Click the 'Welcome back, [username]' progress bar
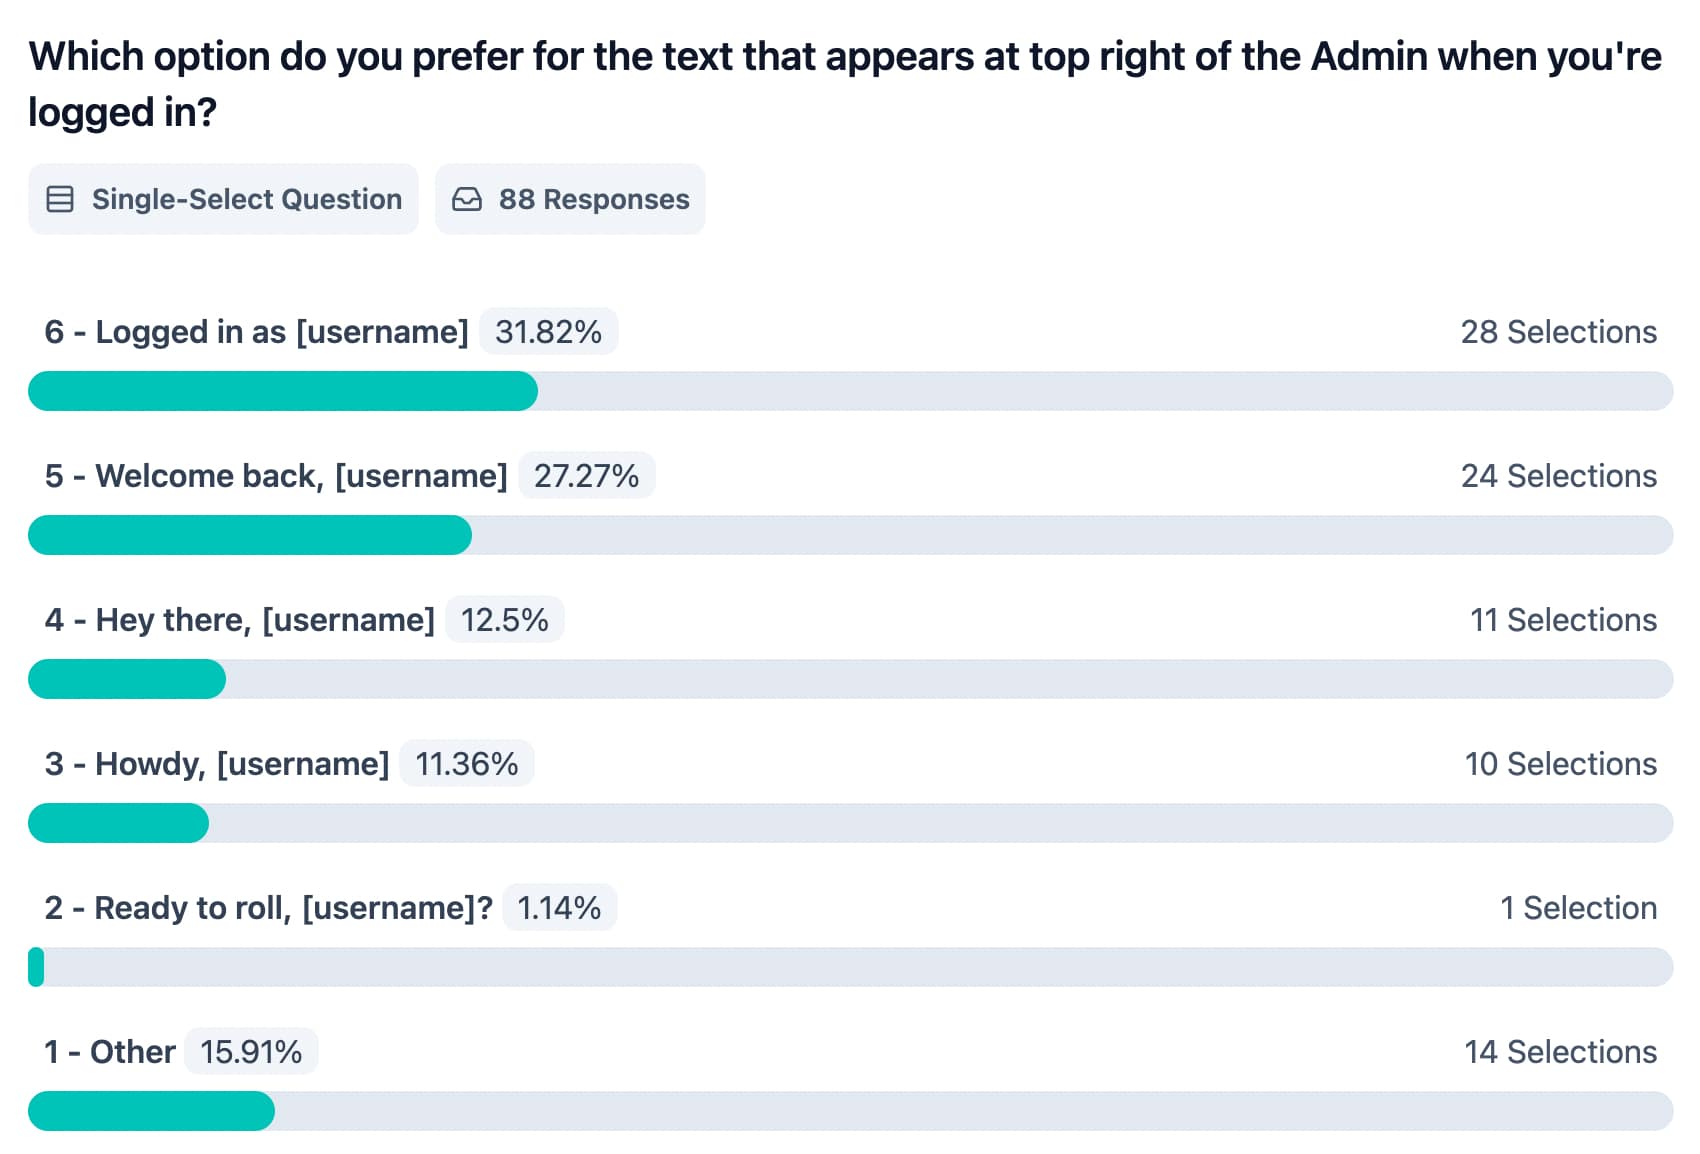This screenshot has height=1154, width=1700. pyautogui.click(x=850, y=535)
